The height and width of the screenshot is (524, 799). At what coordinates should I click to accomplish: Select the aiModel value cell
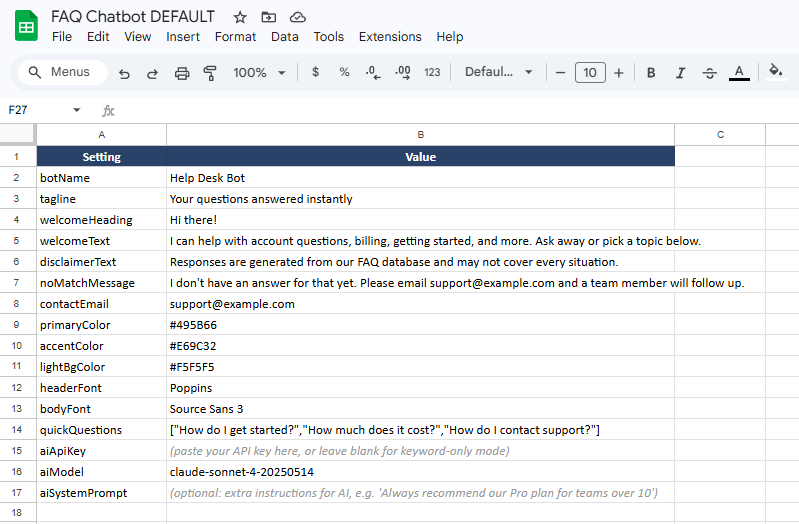click(420, 472)
